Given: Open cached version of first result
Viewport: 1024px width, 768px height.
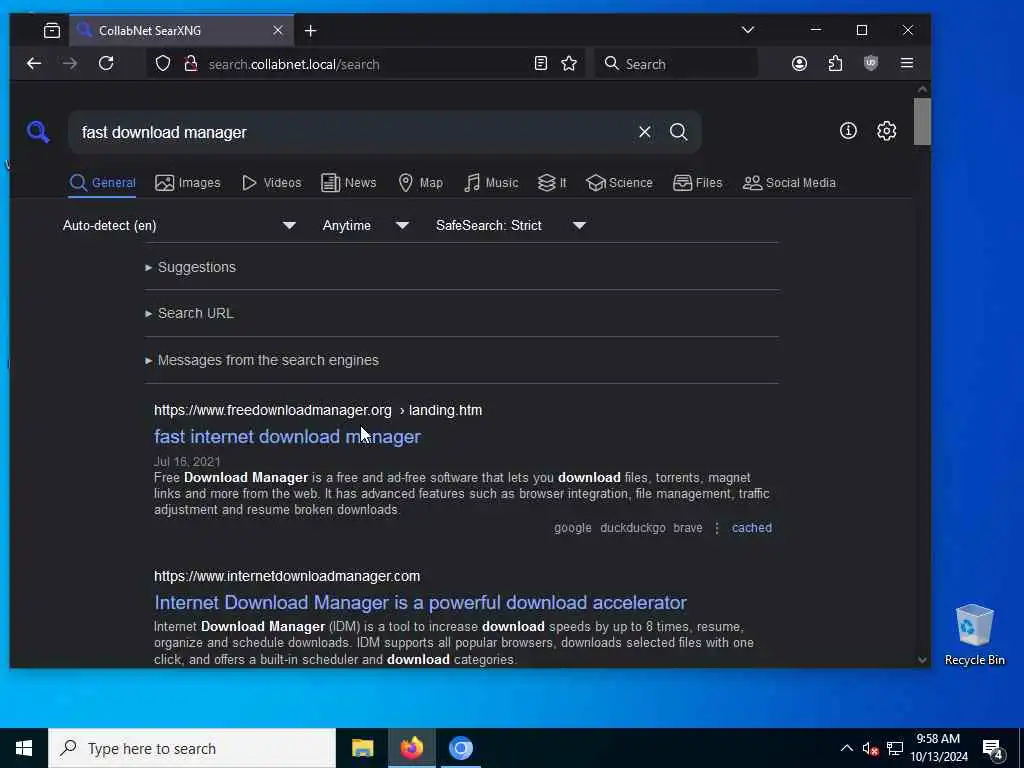Looking at the screenshot, I should click(752, 528).
